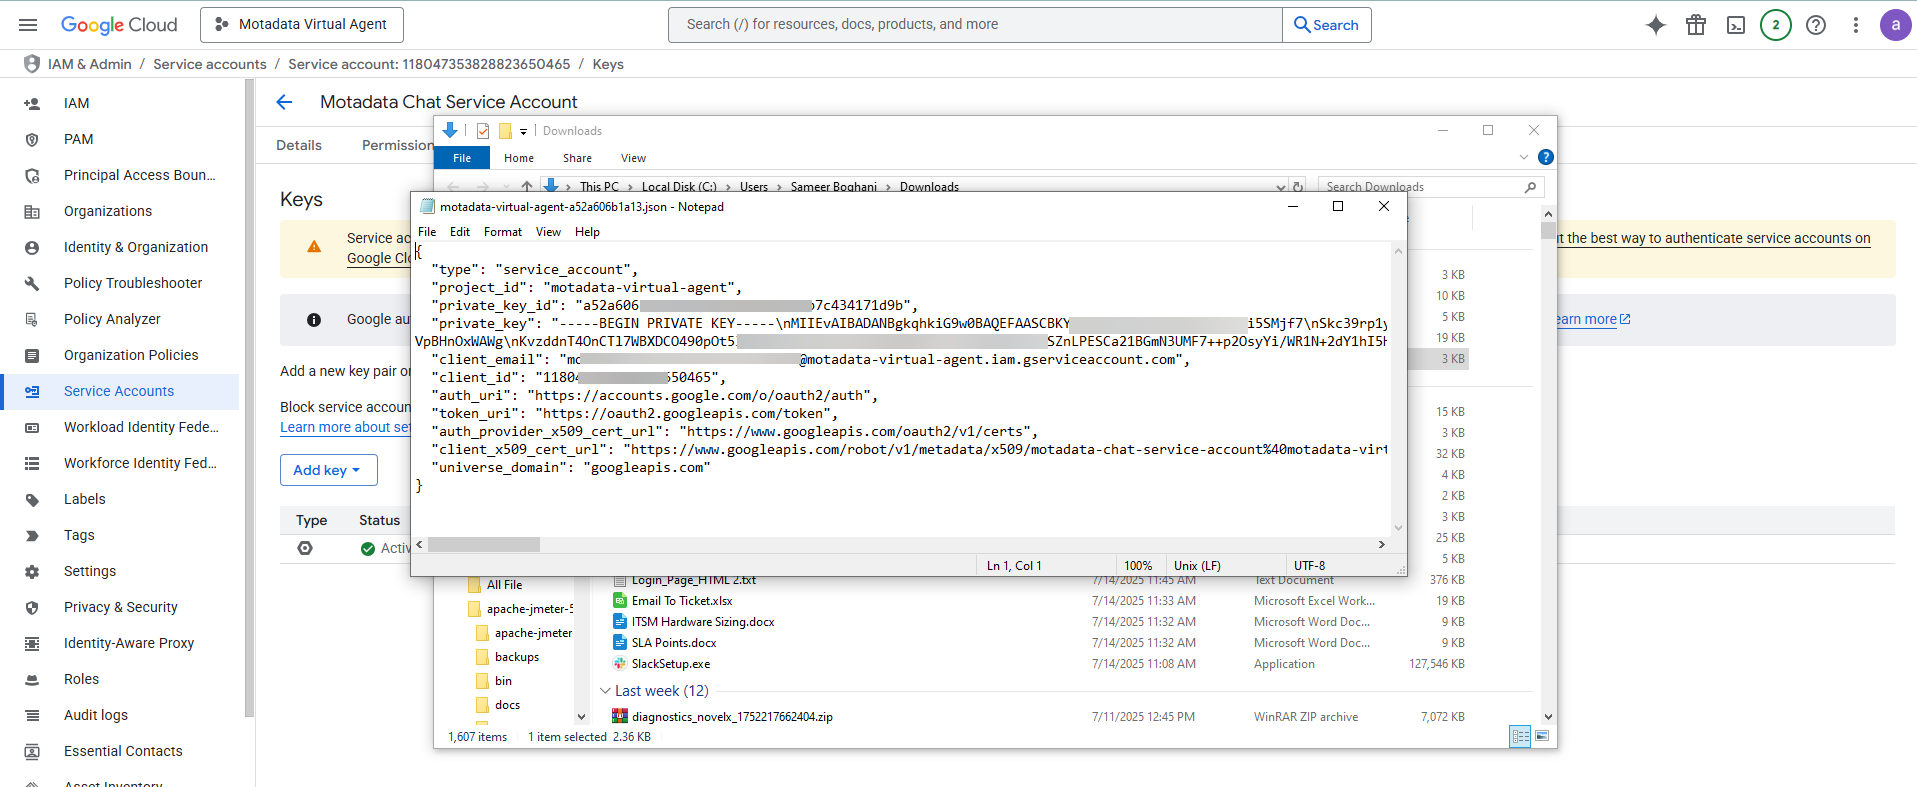Viewport: 1917px width, 787px height.
Task: Switch Explorer to details view icon
Action: [x=1520, y=736]
